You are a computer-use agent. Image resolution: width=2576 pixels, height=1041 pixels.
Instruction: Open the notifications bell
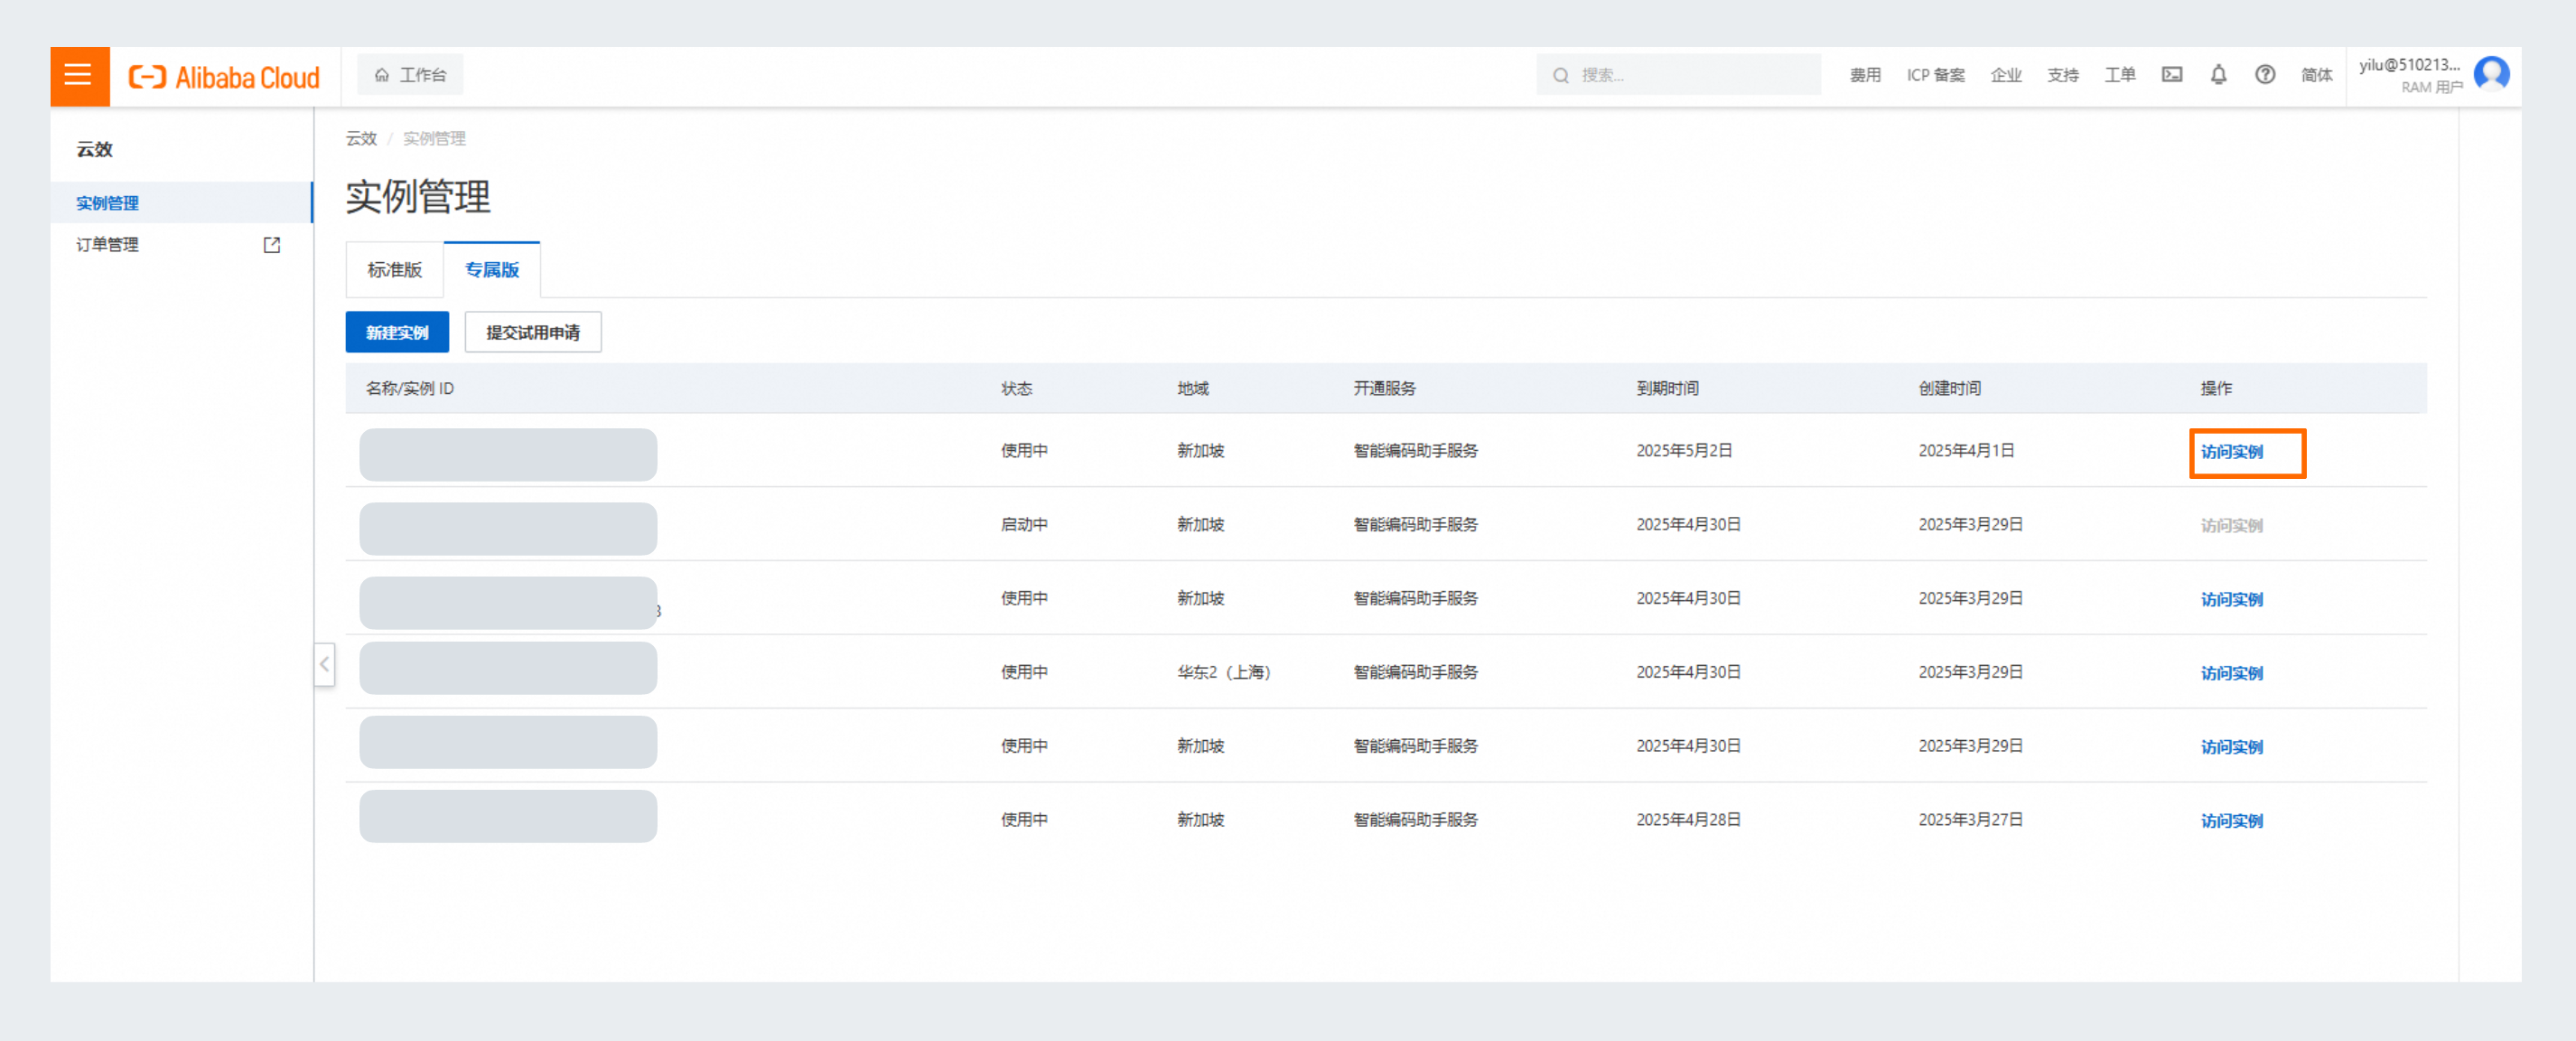click(x=2218, y=75)
